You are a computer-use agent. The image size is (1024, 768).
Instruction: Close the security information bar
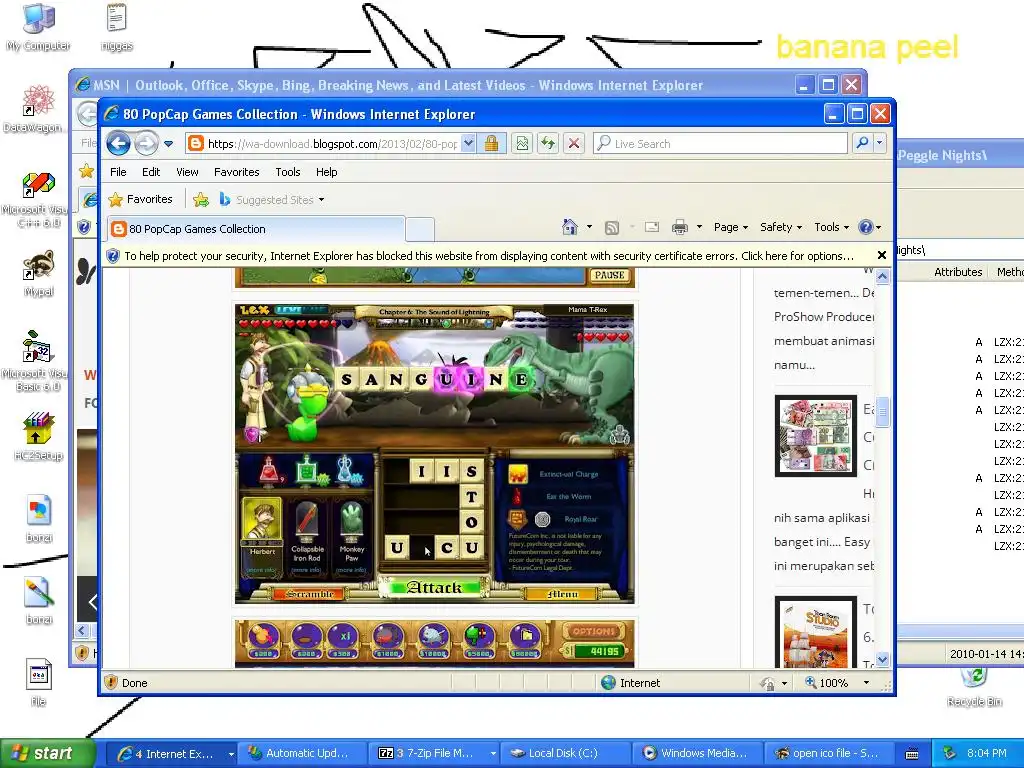point(882,255)
